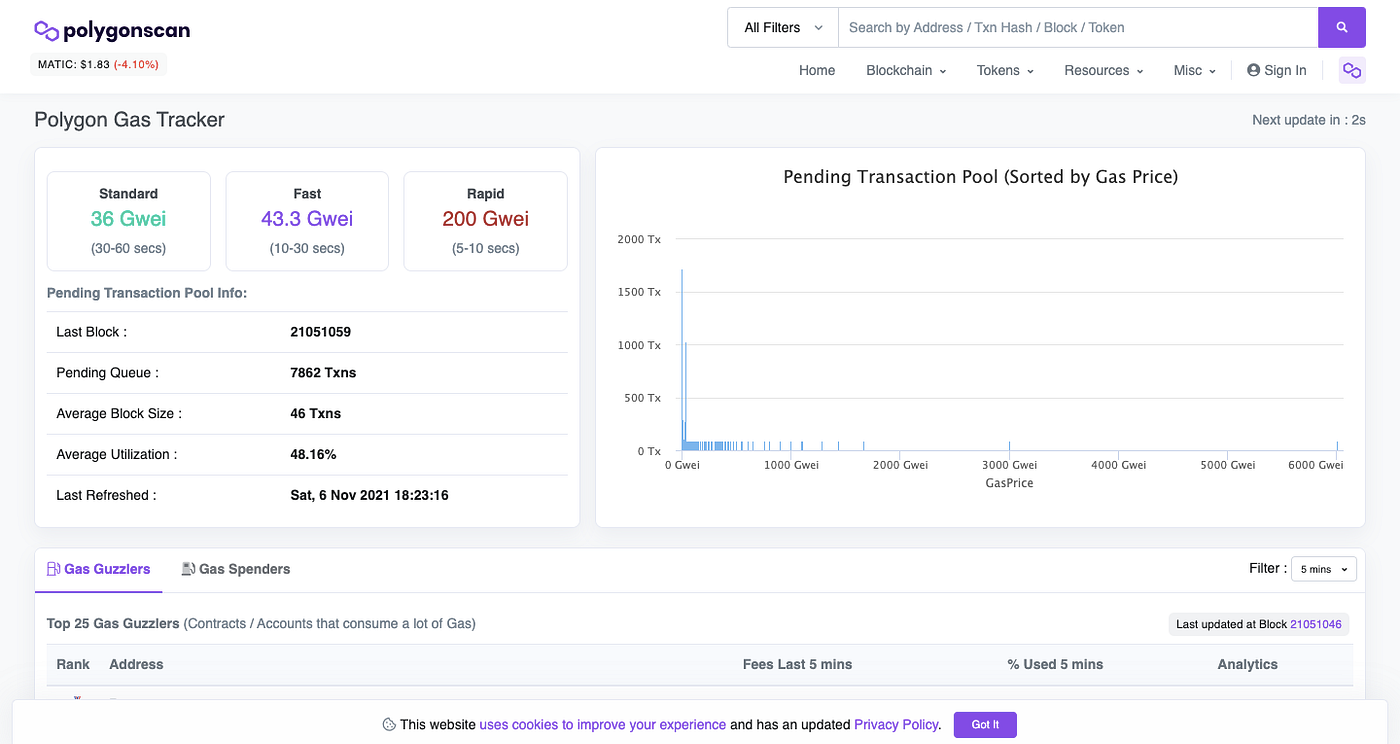The image size is (1400, 744).
Task: Open the All Filters dropdown
Action: click(783, 28)
